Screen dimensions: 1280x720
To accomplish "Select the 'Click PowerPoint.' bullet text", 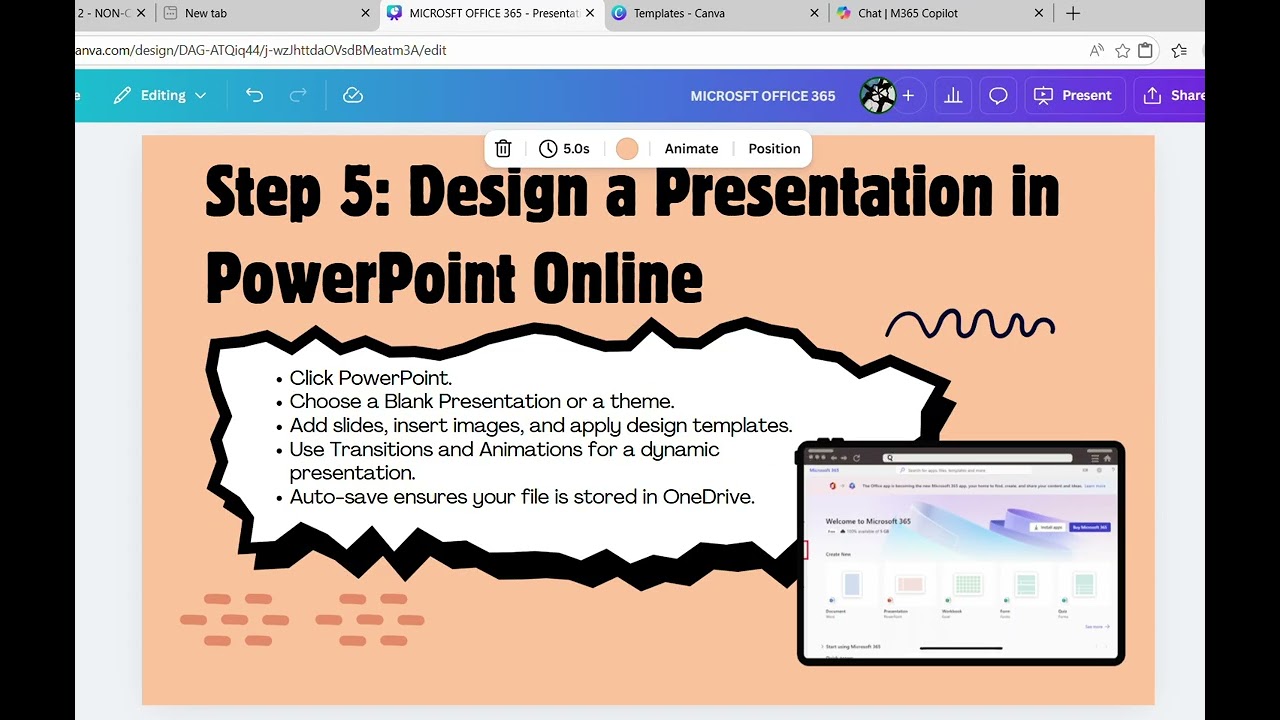I will click(371, 378).
